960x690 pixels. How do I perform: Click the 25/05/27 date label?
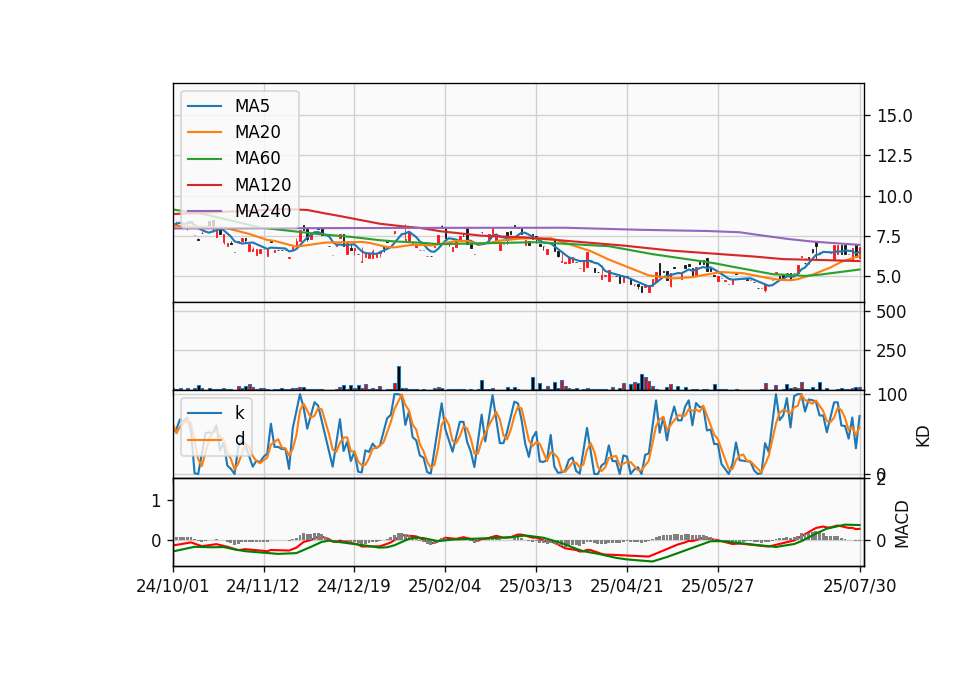(x=718, y=586)
